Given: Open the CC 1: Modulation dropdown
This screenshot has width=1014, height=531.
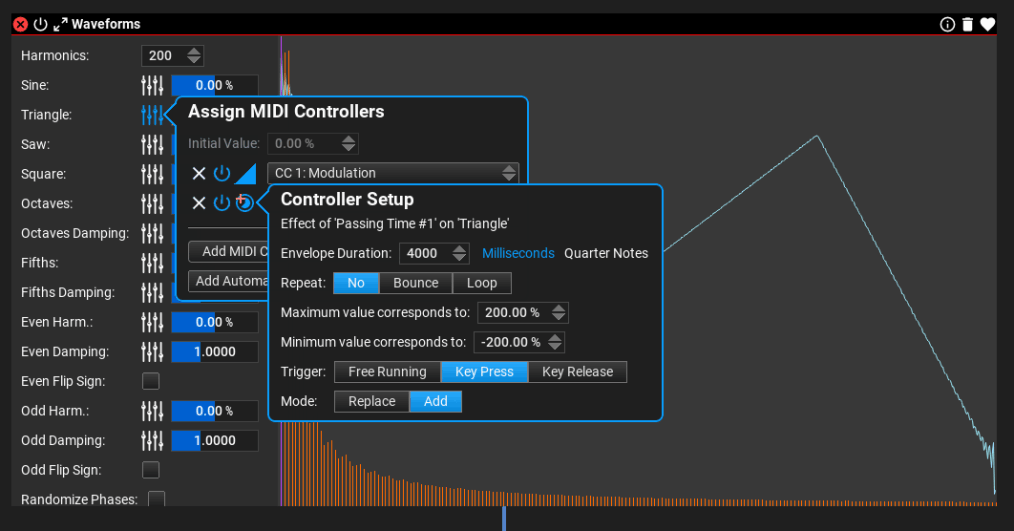Looking at the screenshot, I should coord(393,173).
